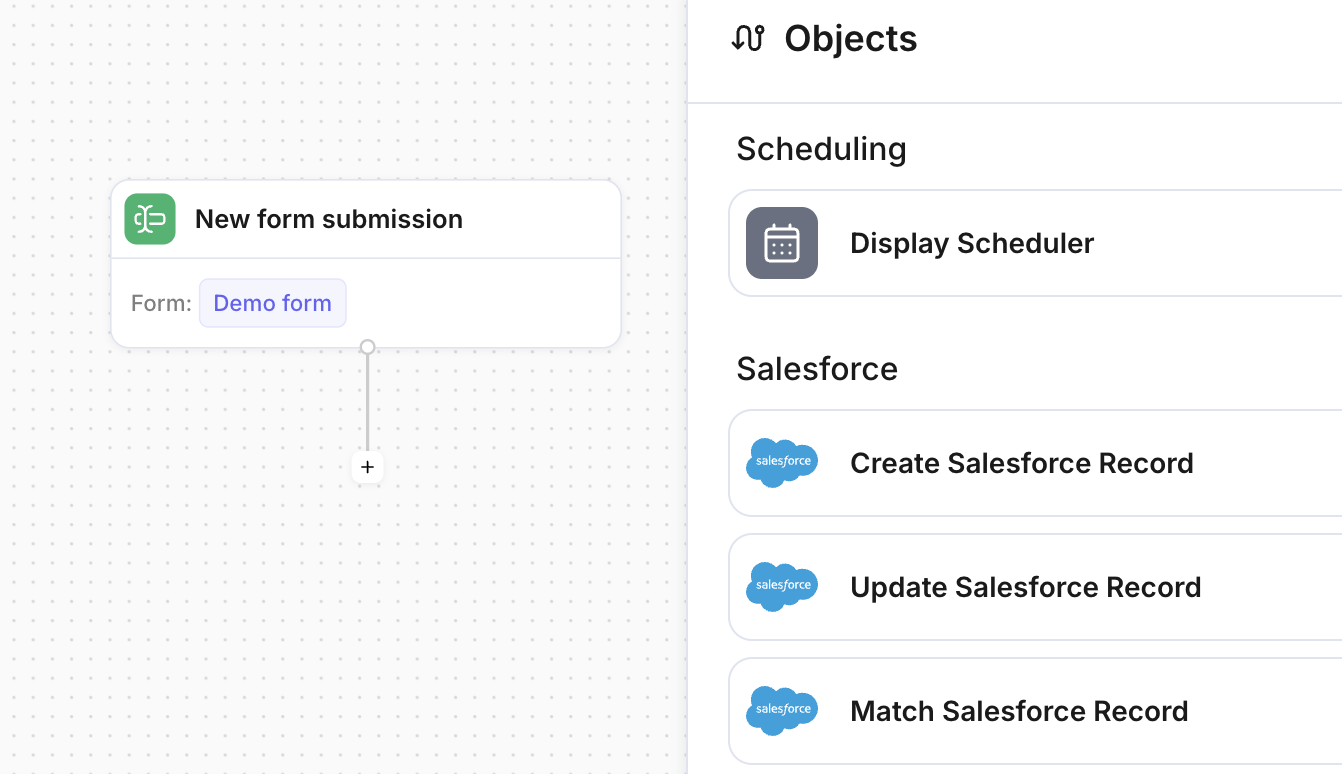The width and height of the screenshot is (1342, 774).
Task: Click the Form: label in the node
Action: [x=161, y=303]
